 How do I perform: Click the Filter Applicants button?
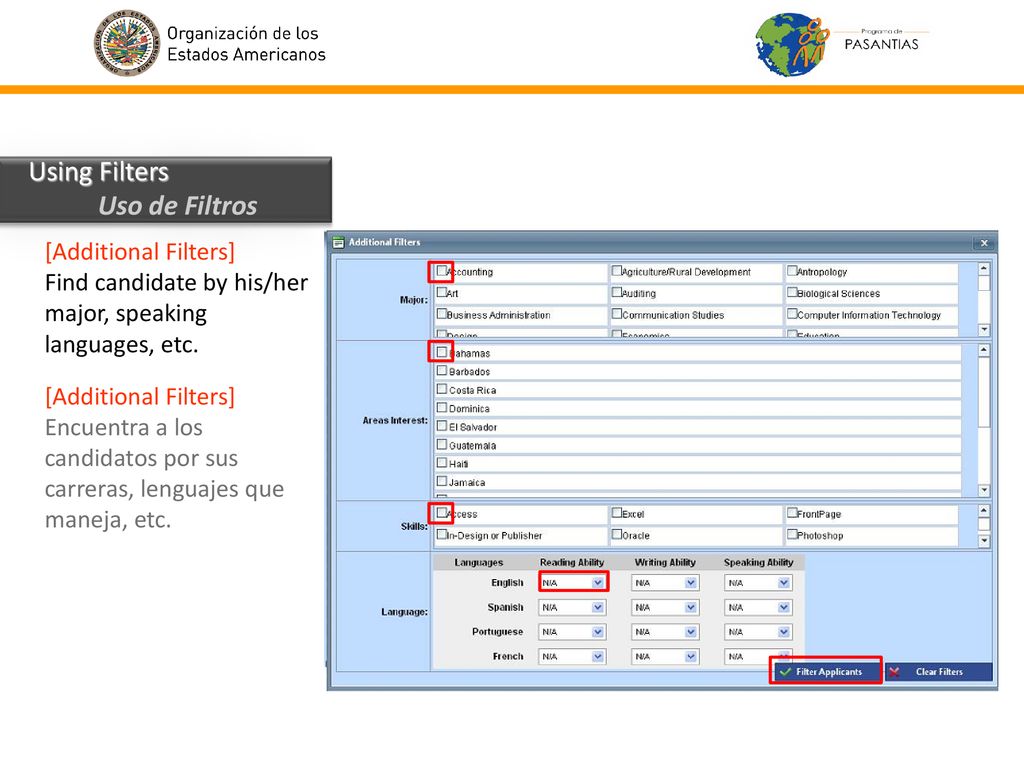coord(826,671)
